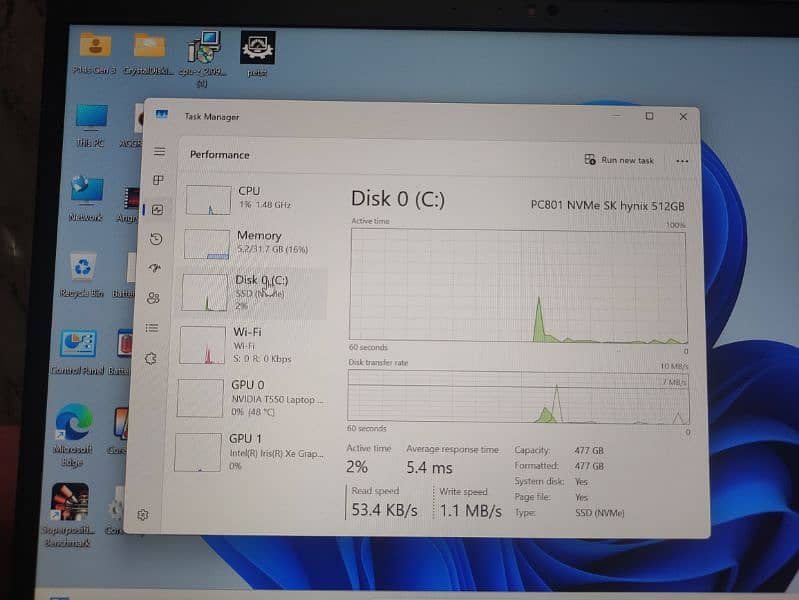This screenshot has height=600, width=799.
Task: Select the user folder with person icon on desktop
Action: [x=95, y=53]
